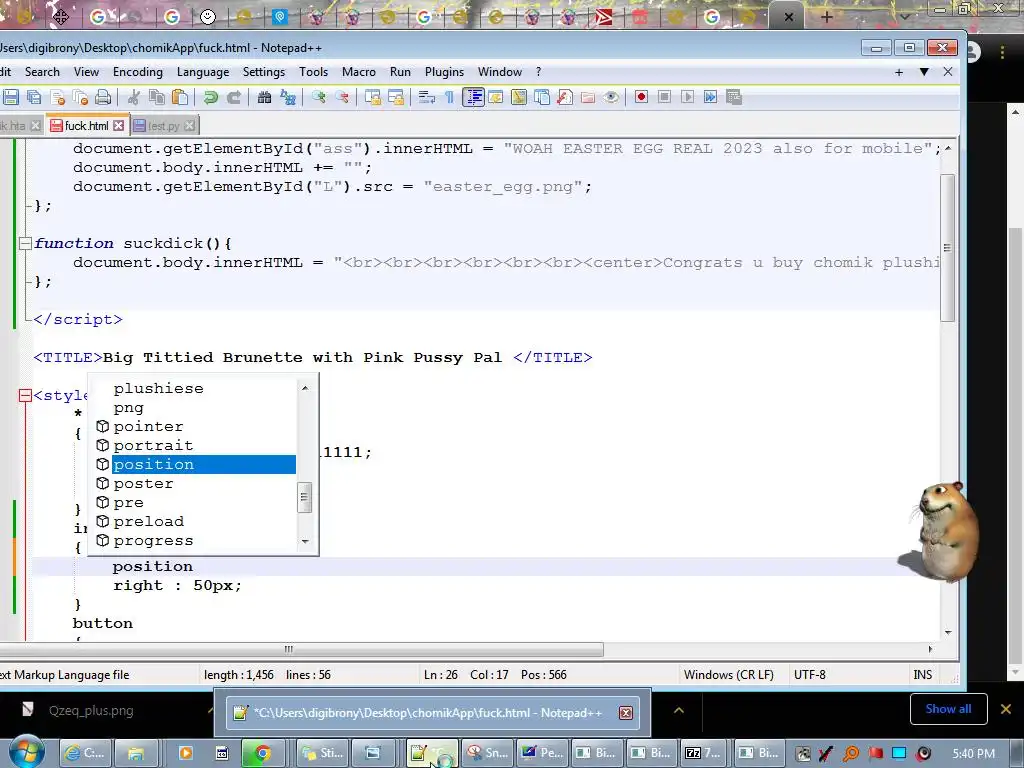Toggle the Document Map icon
This screenshot has height=768, width=1024.
(519, 97)
